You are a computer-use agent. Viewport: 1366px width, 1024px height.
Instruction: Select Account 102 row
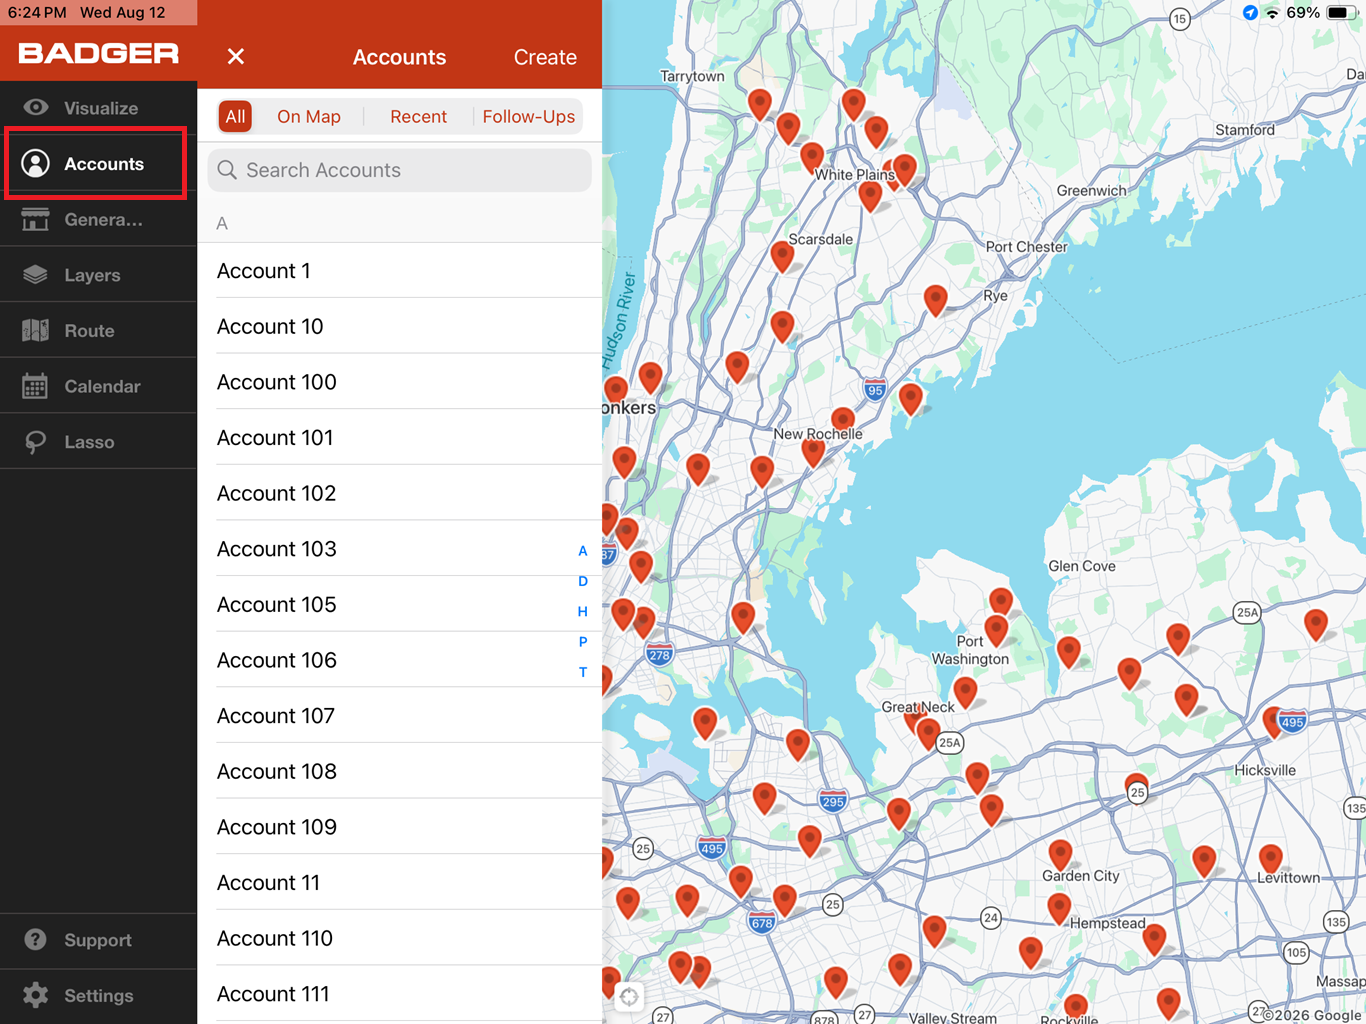400,493
